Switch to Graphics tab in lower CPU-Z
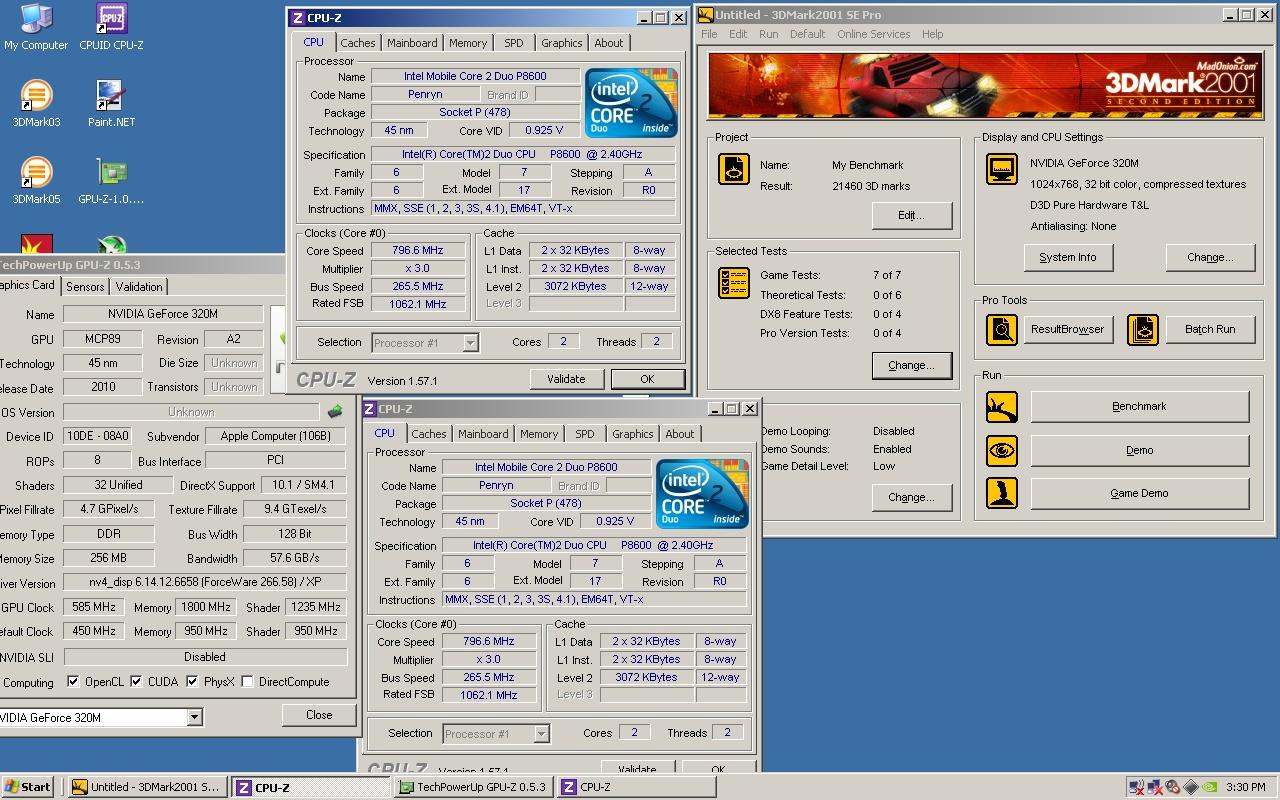Screen dimensions: 1280x800 pyautogui.click(x=632, y=434)
